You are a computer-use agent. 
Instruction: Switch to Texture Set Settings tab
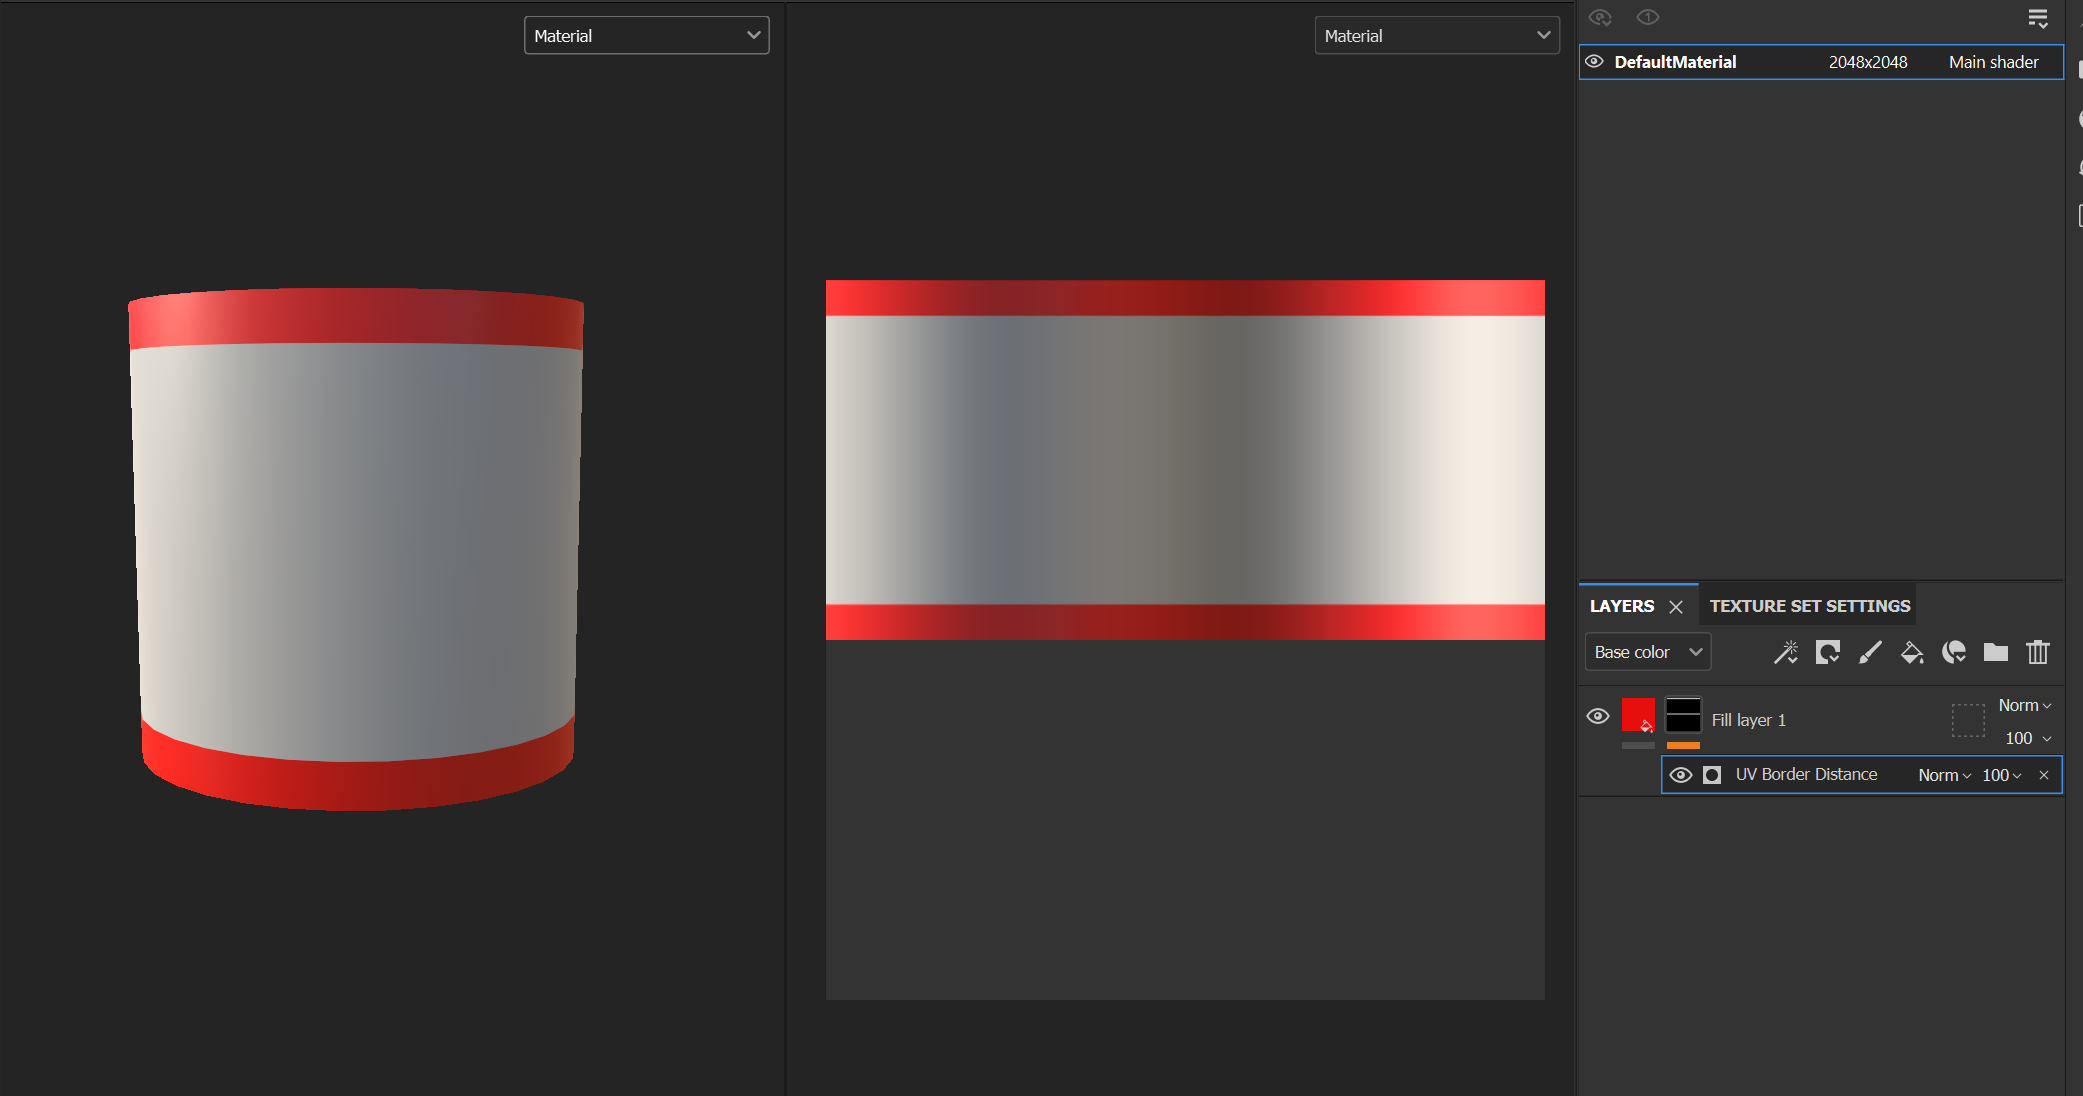click(1809, 606)
